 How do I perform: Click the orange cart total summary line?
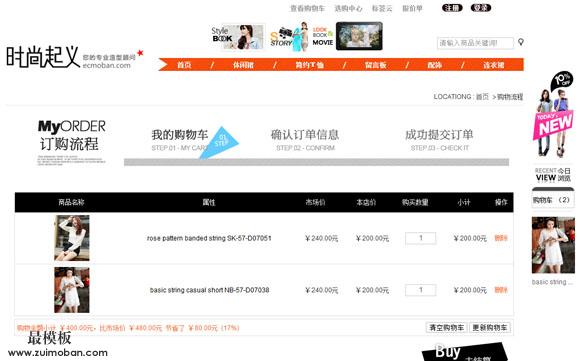click(x=128, y=328)
